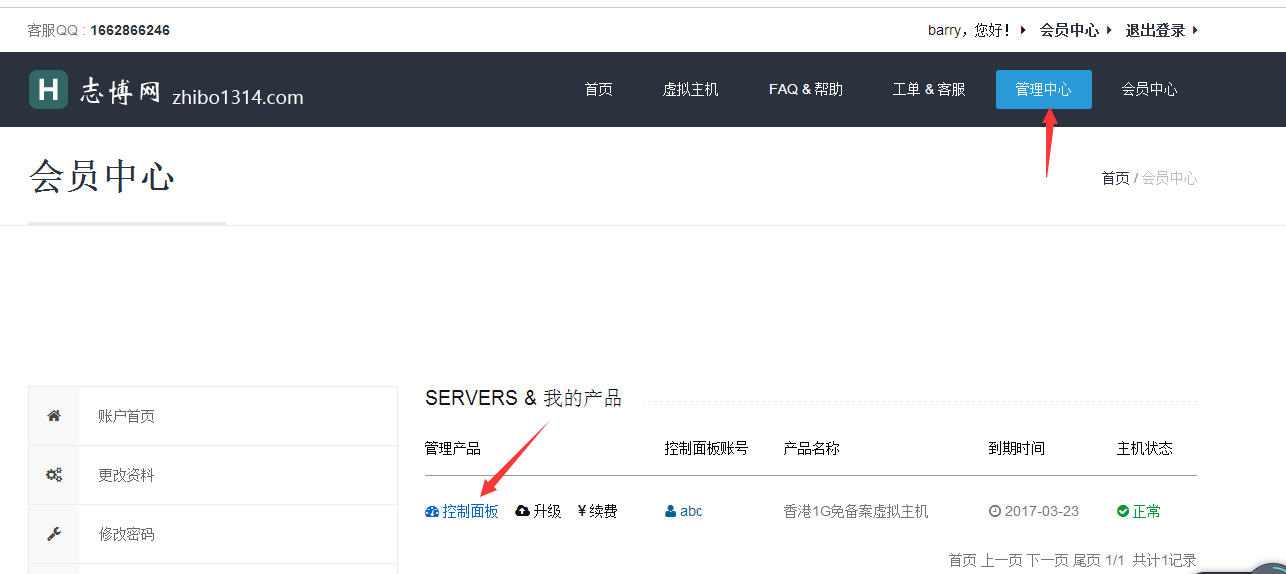Click the green check icon beside 正常
This screenshot has width=1286, height=574.
click(1123, 512)
